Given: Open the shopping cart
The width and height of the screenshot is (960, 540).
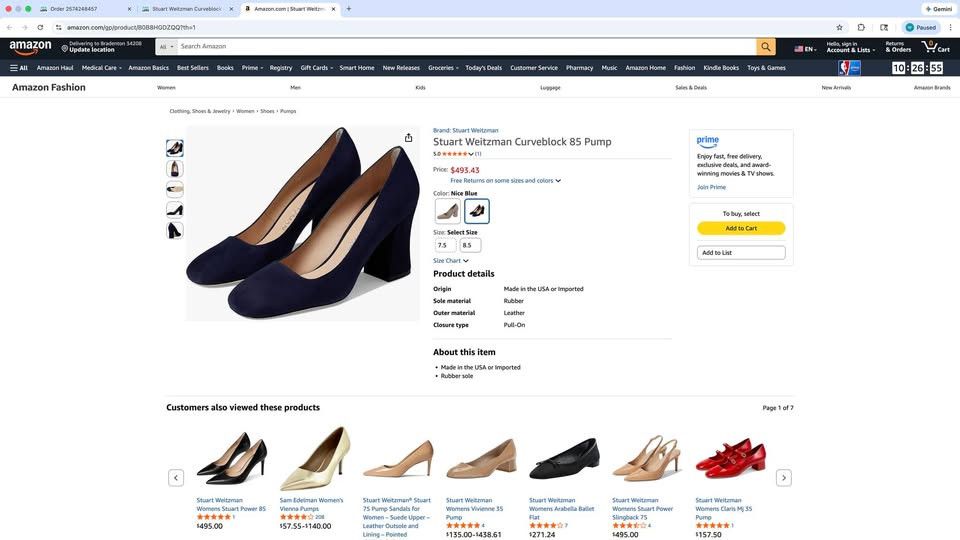Looking at the screenshot, I should coord(935,47).
